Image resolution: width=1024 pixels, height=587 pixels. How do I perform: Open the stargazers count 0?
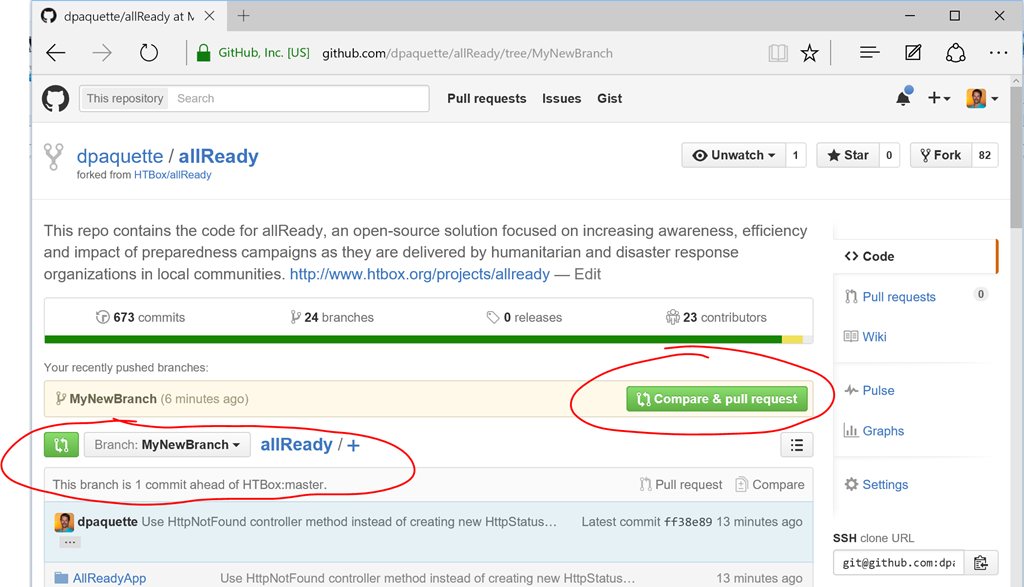pyautogui.click(x=889, y=155)
